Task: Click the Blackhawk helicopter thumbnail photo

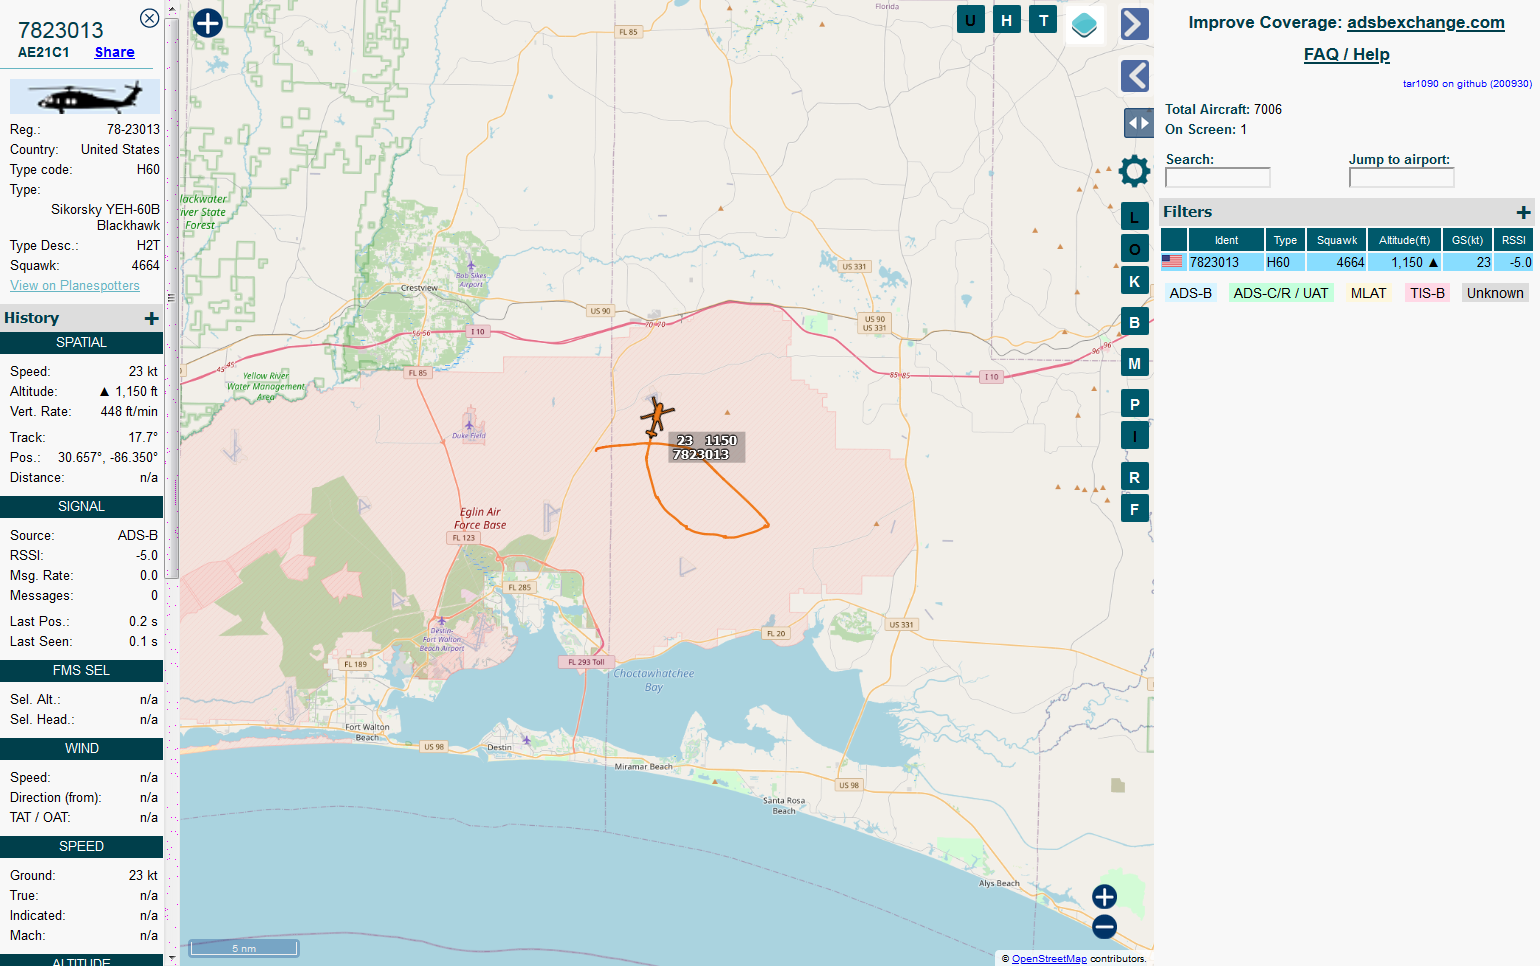Action: pyautogui.click(x=85, y=97)
